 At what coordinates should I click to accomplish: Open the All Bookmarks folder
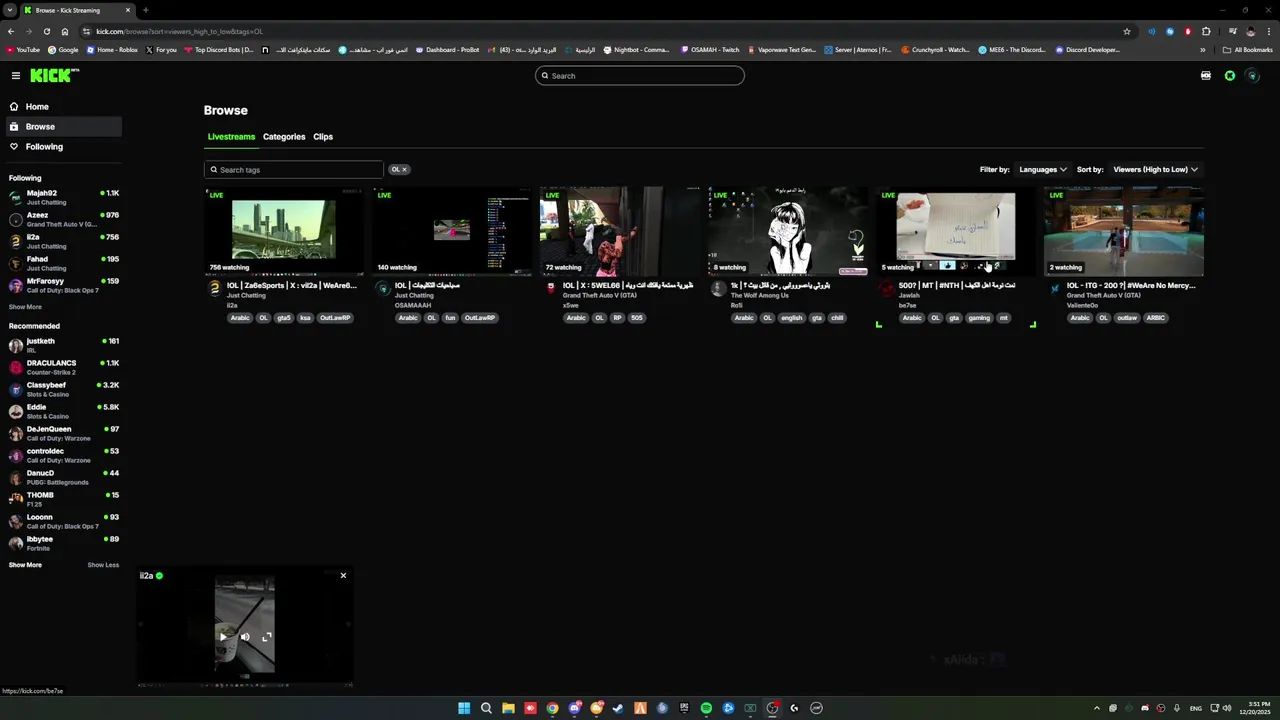pyautogui.click(x=1248, y=50)
